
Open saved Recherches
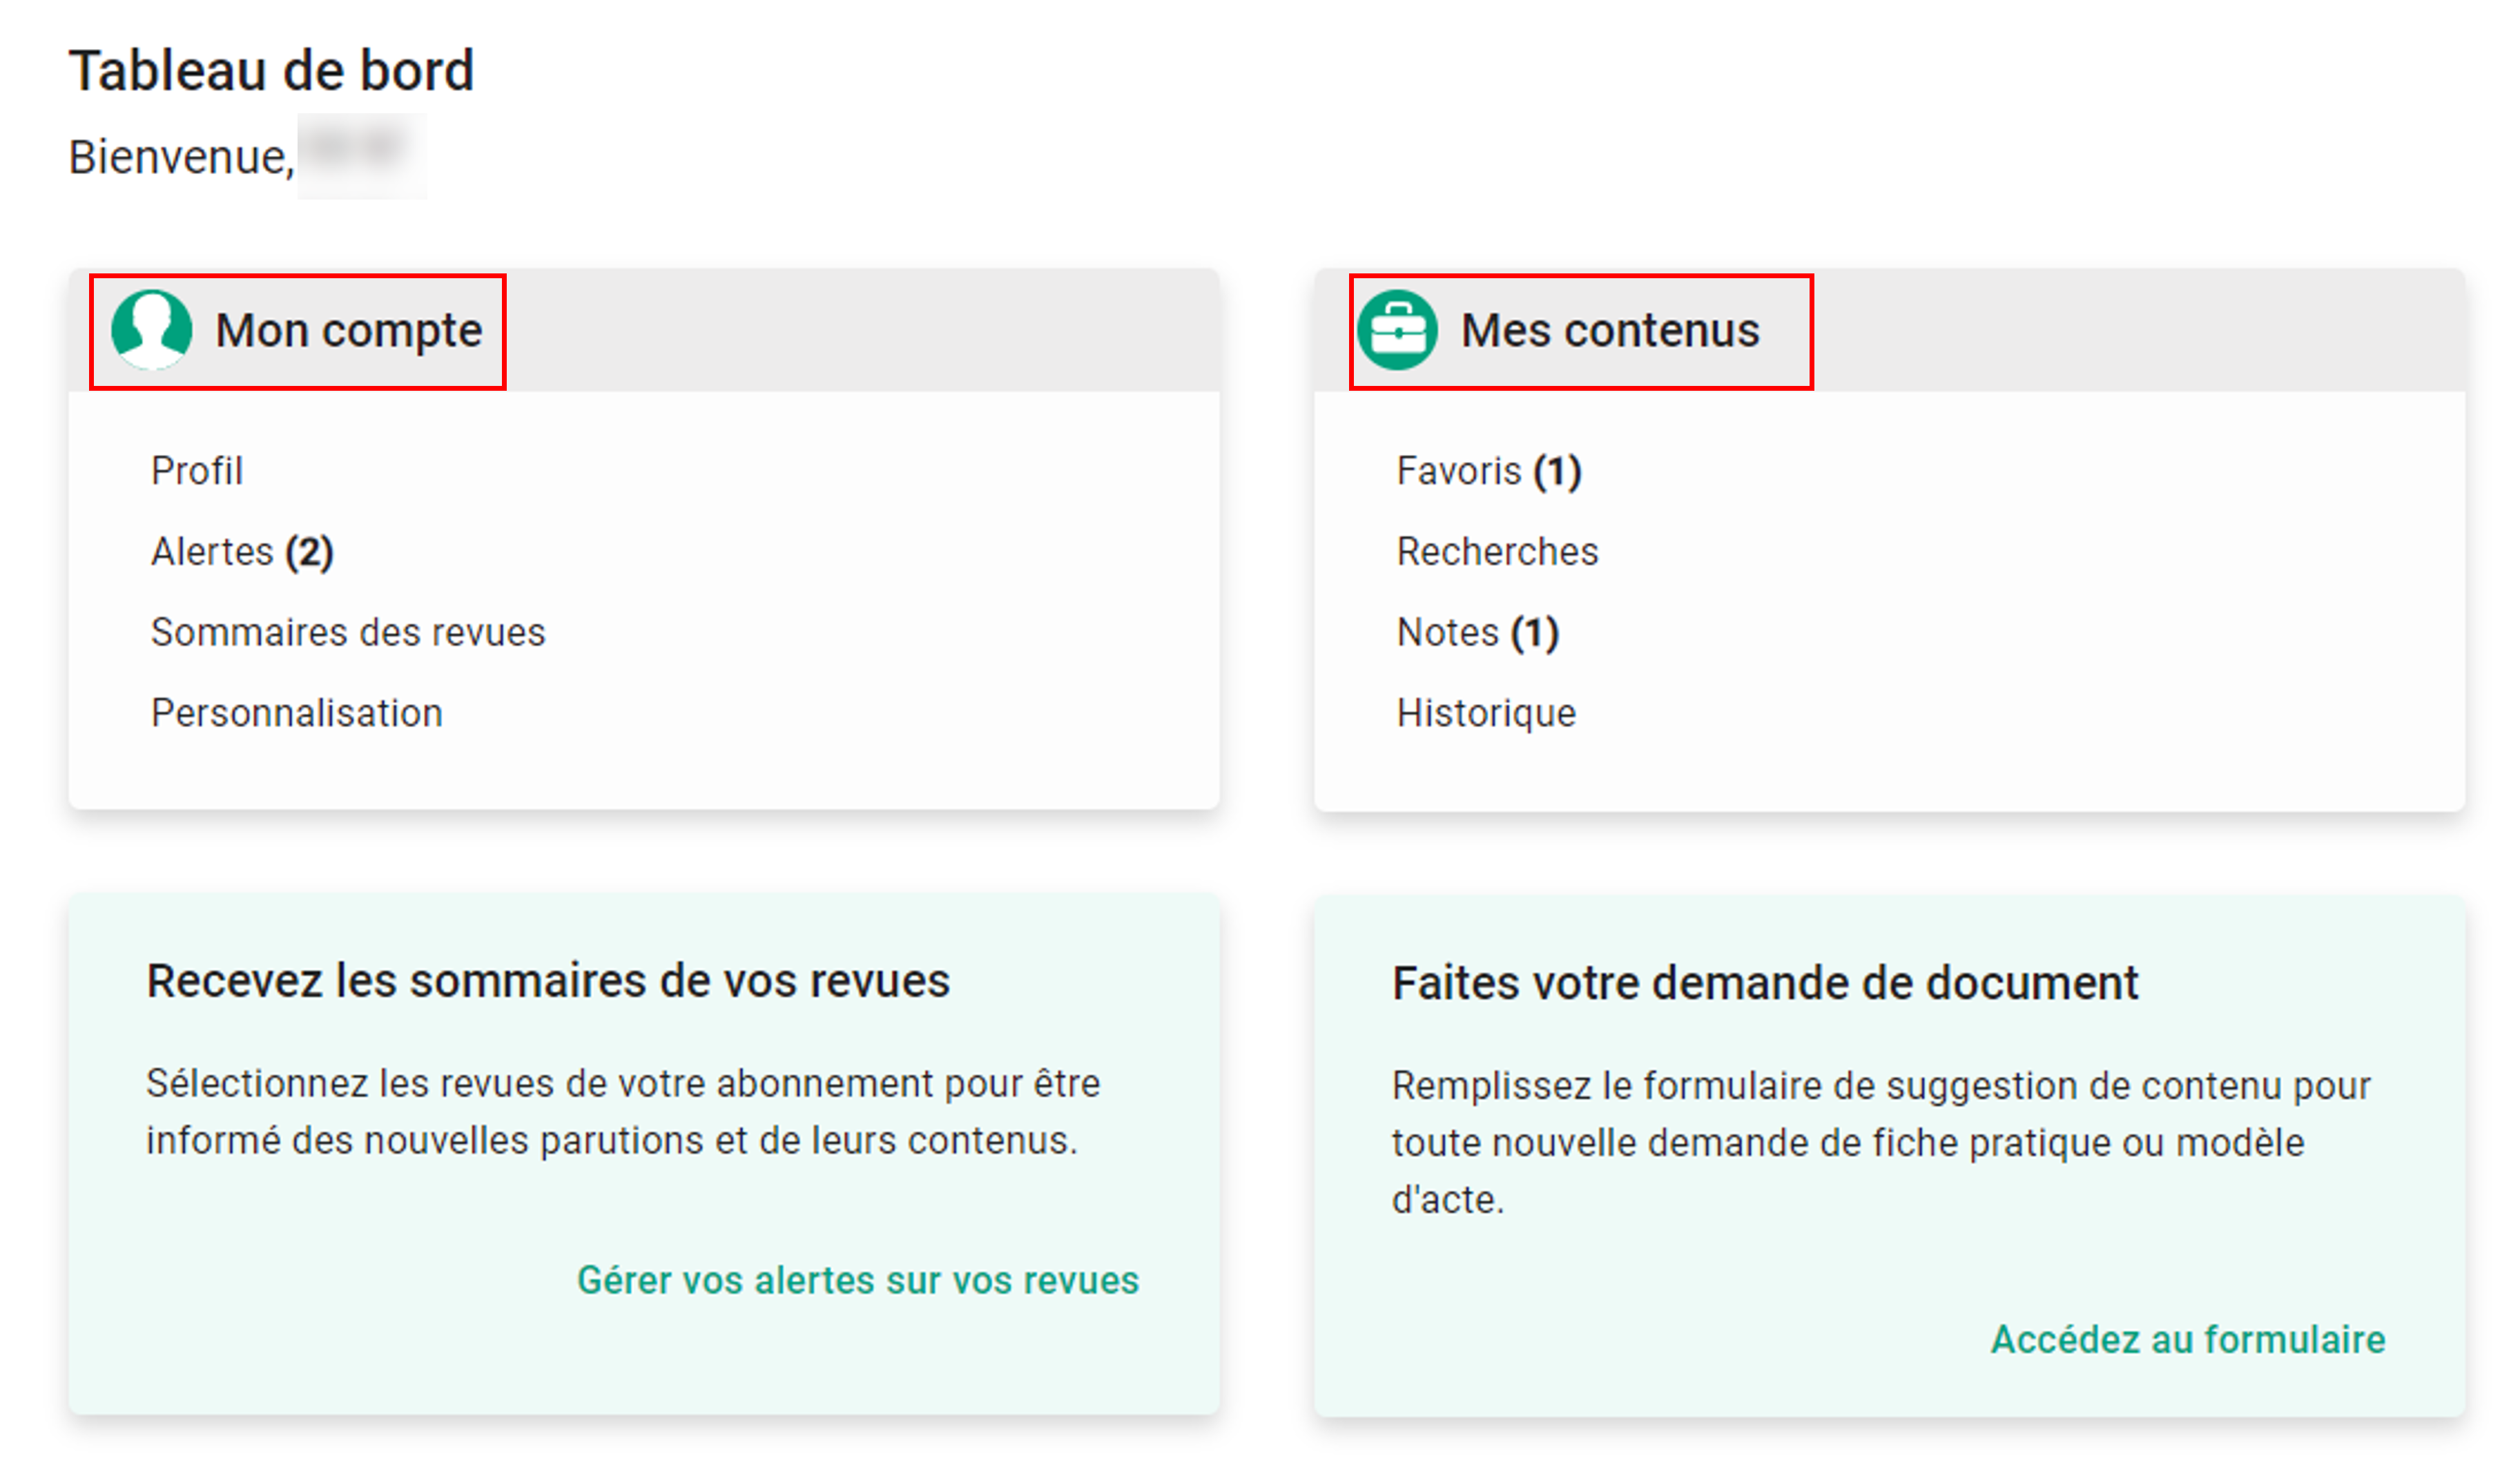pos(1497,551)
